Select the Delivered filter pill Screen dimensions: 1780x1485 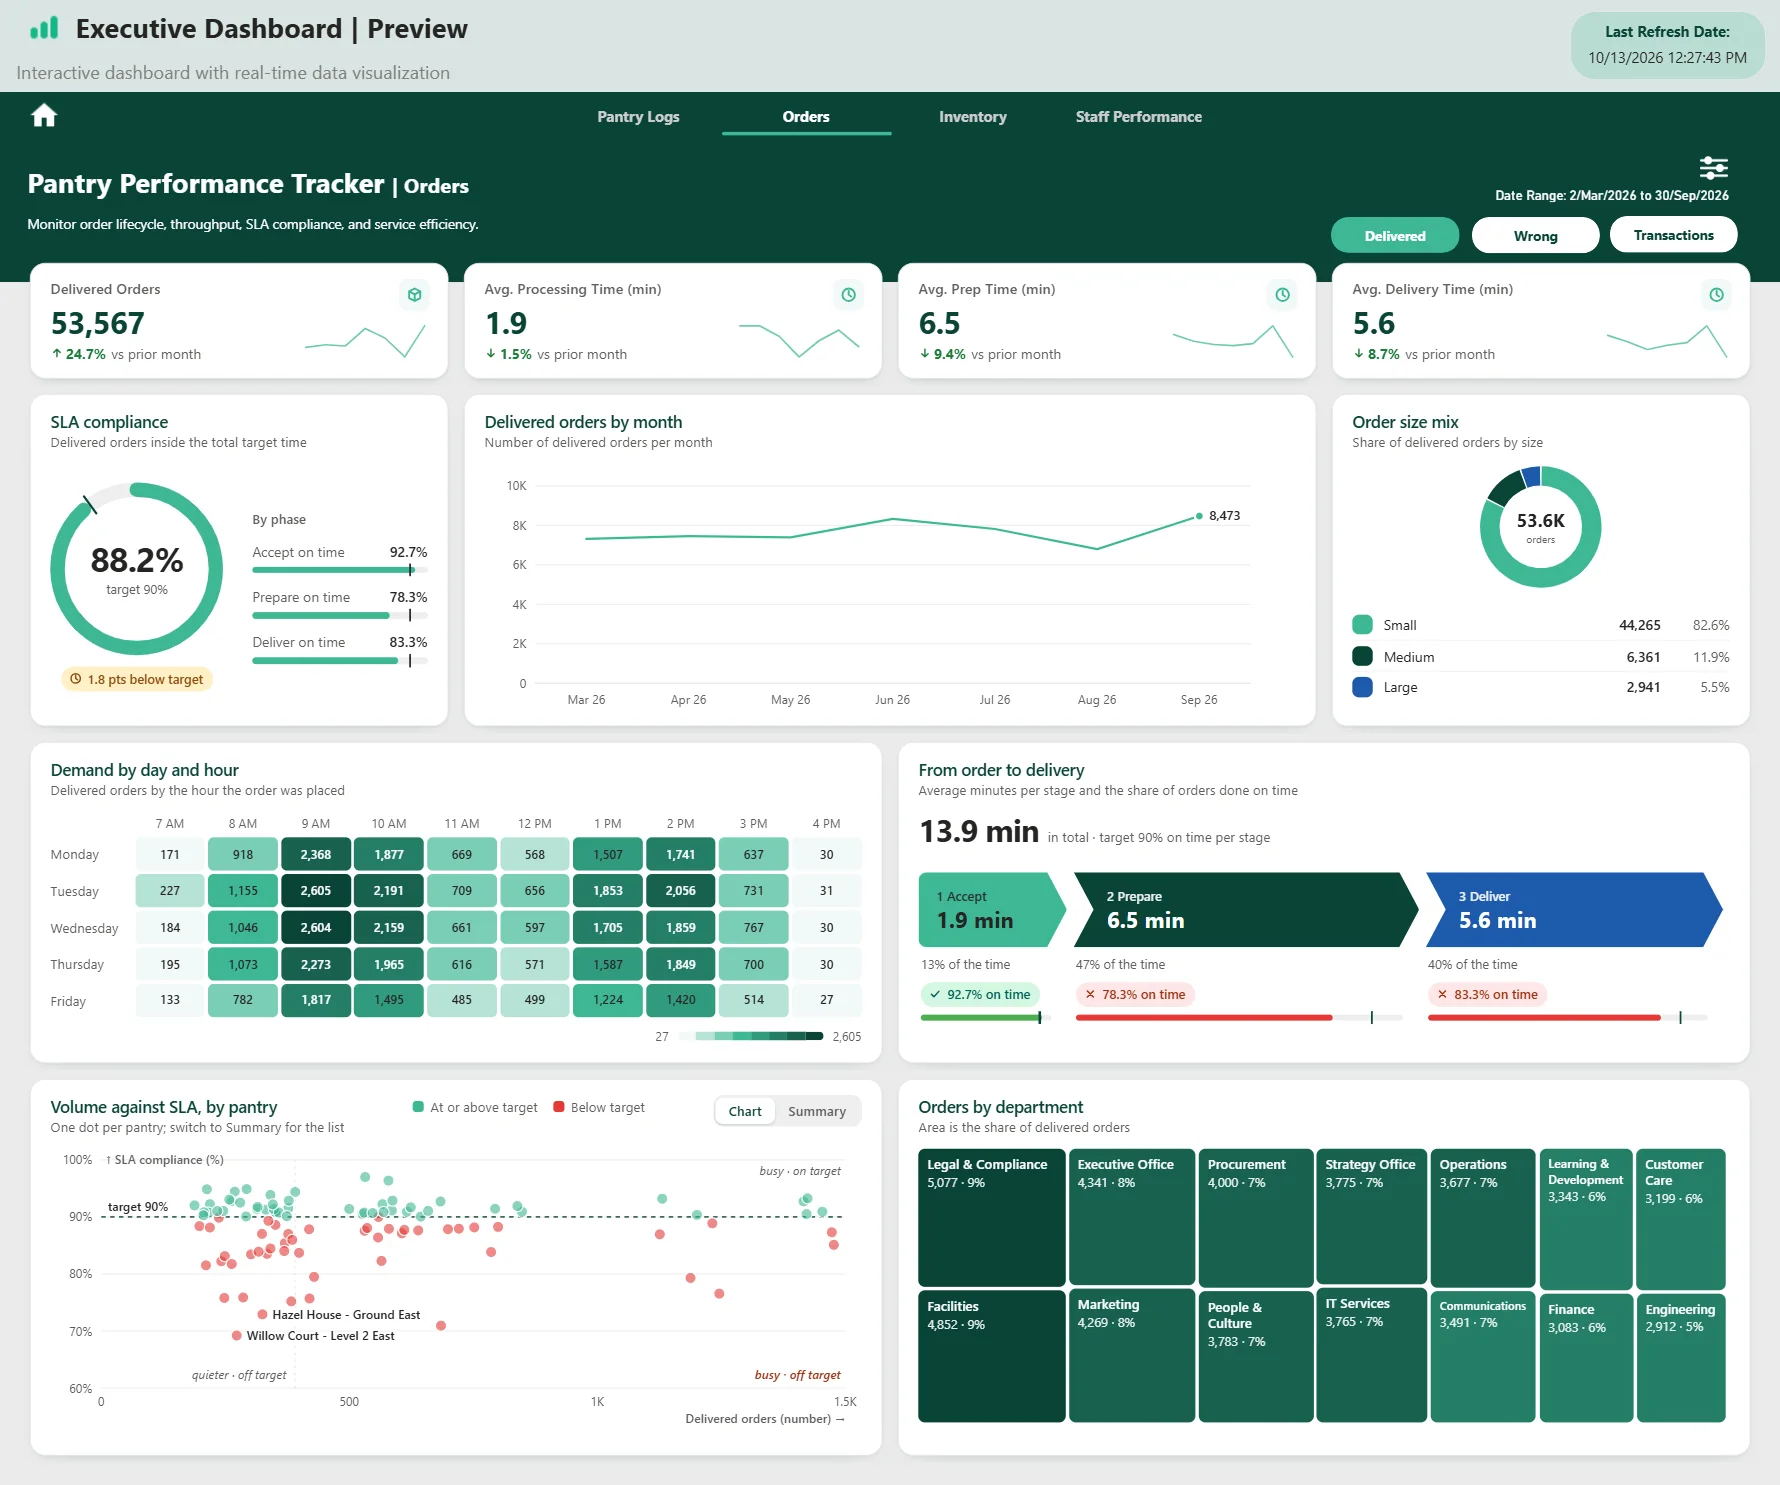(1395, 236)
